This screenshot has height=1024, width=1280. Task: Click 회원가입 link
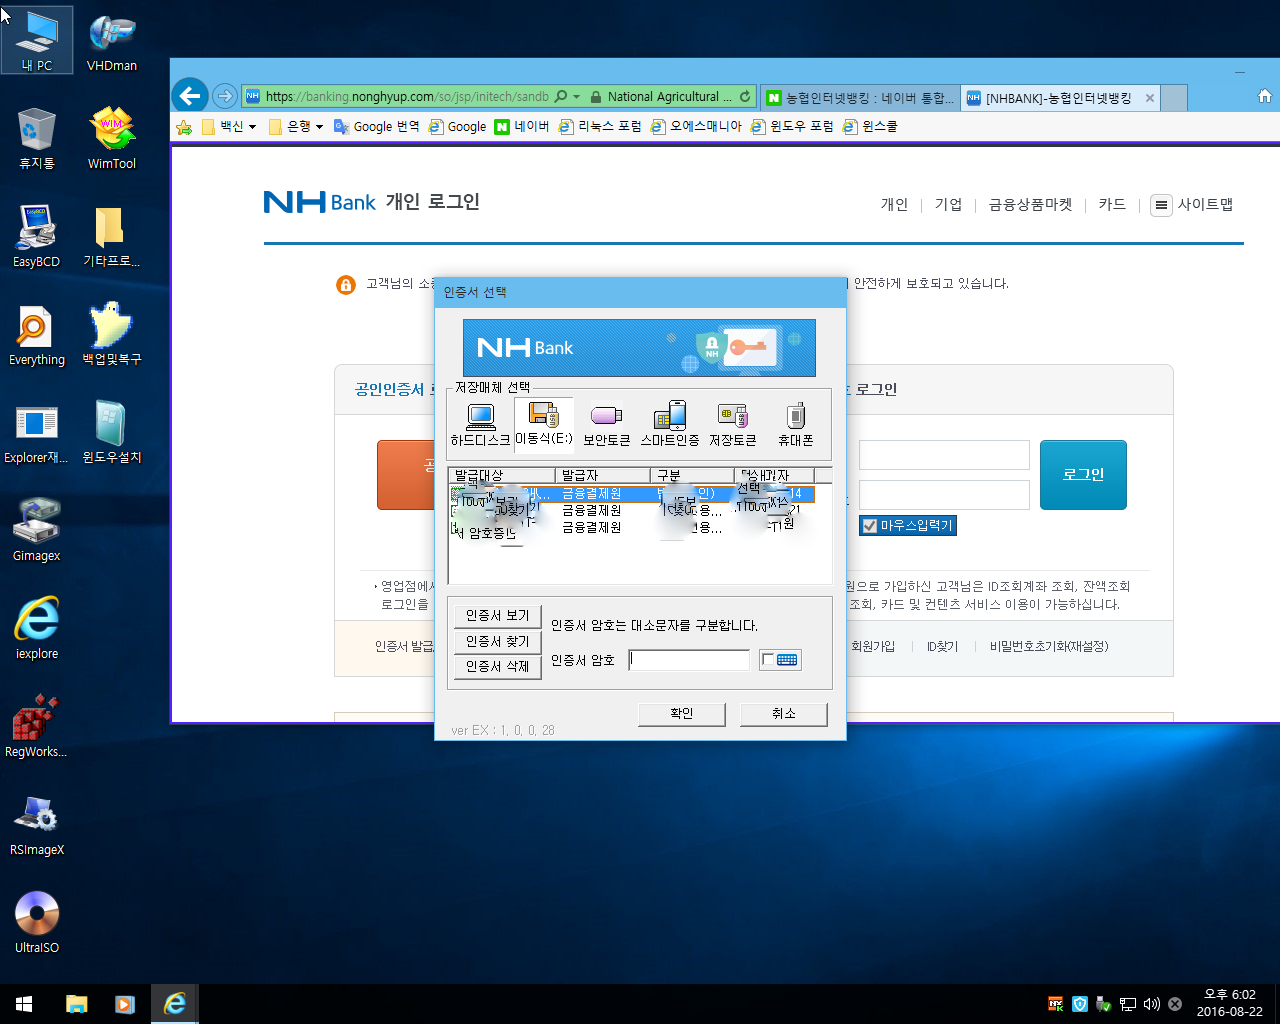point(873,647)
